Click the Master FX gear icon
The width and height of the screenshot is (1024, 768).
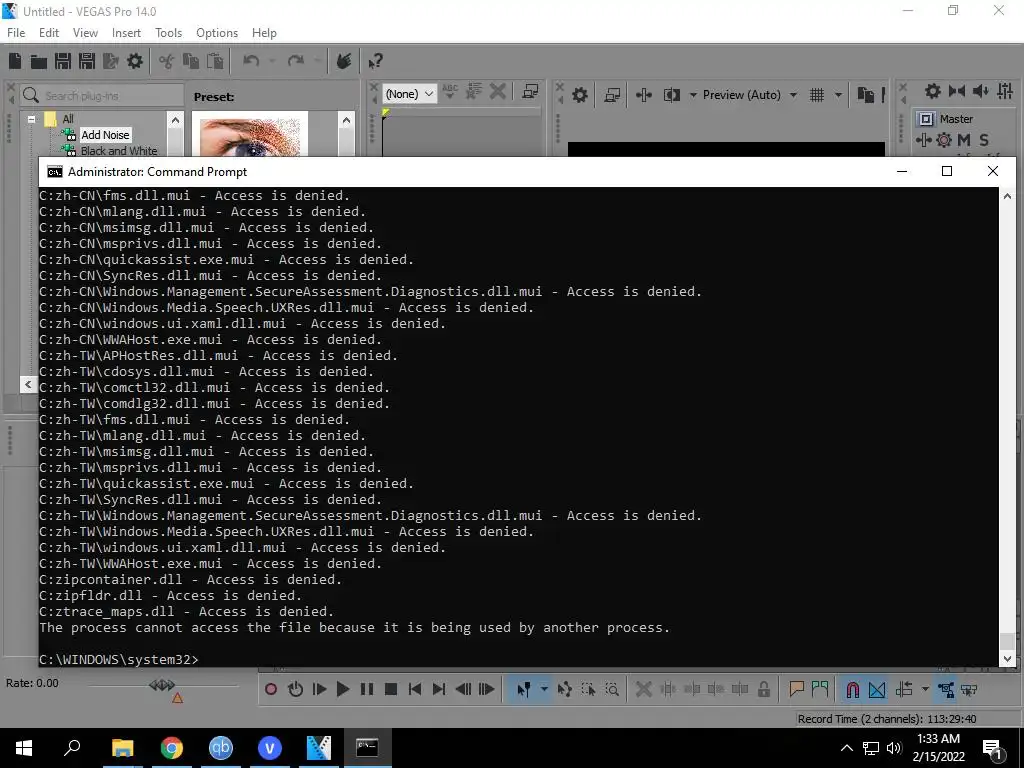pos(944,140)
